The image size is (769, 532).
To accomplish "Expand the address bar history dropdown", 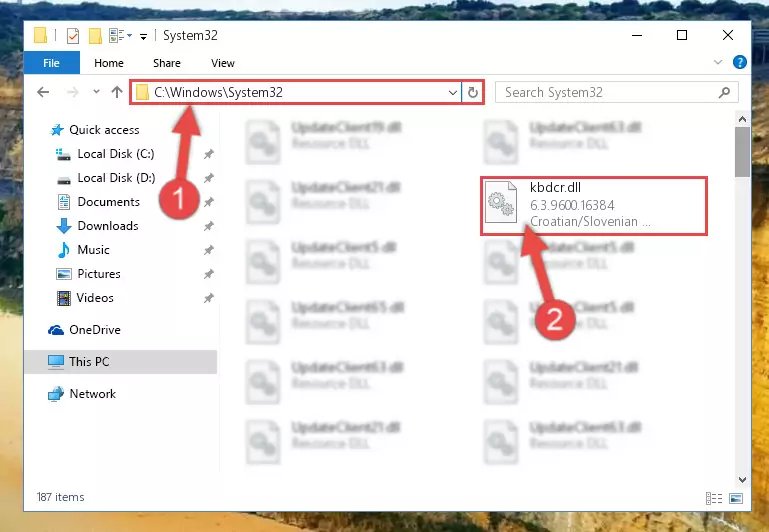I will coord(453,92).
